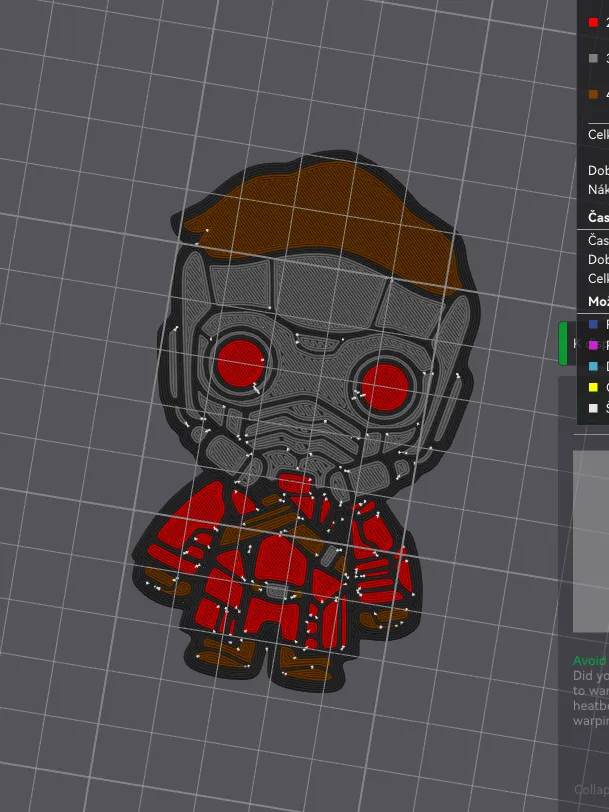Click the figure's right red eye circle
609x812 pixels.
point(383,384)
